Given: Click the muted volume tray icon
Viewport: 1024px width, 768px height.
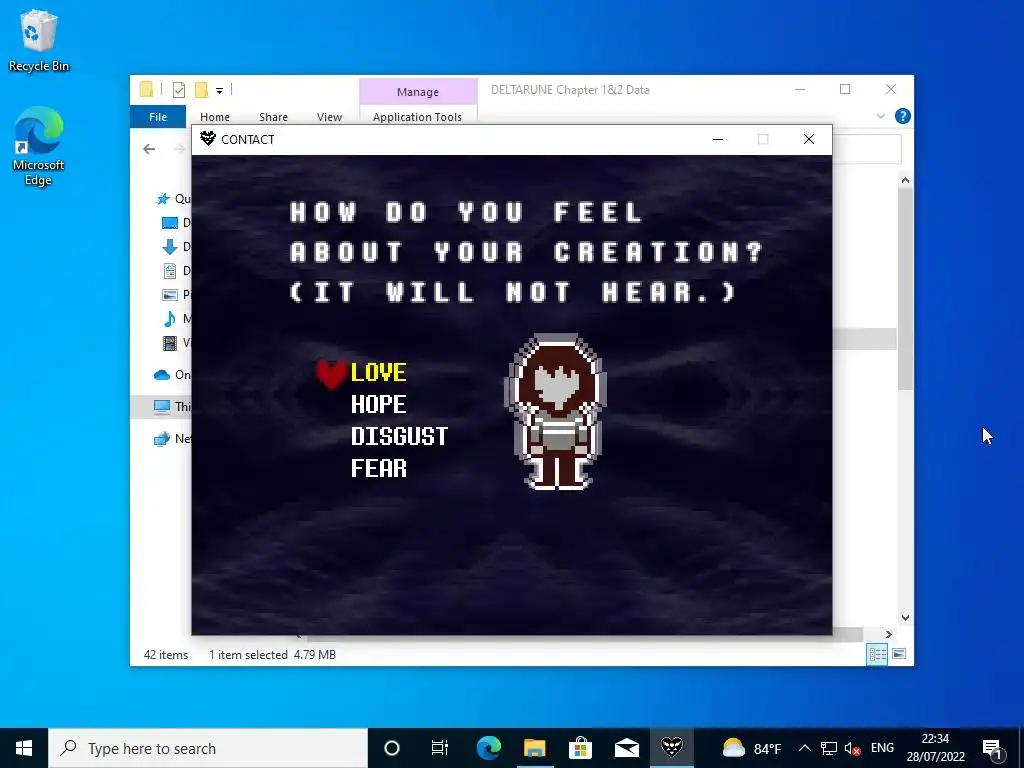Looking at the screenshot, I should 852,748.
